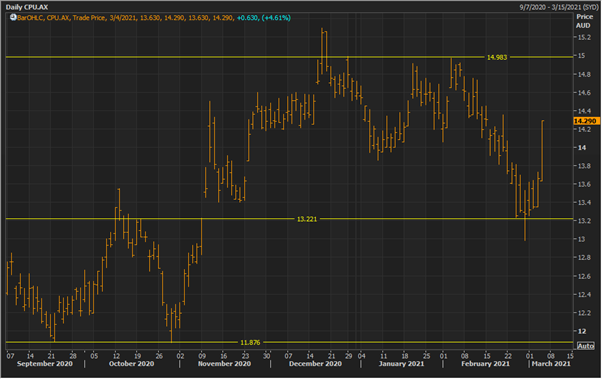The image size is (602, 379).
Task: Click the 12.8 price axis label
Action: 584,258
